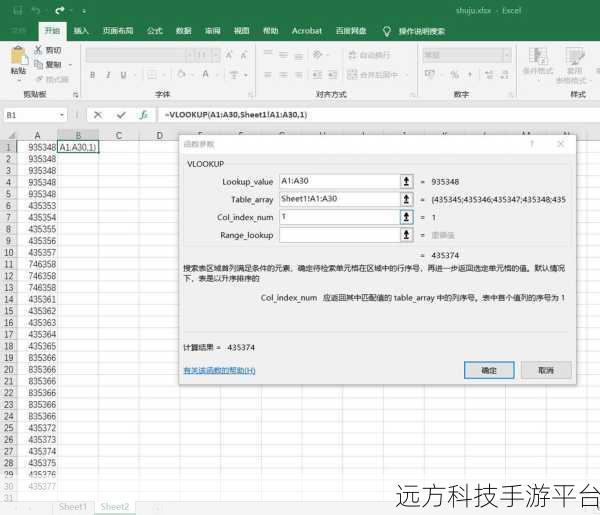Viewport: 600px width, 515px height.
Task: Click the Table_array input field
Action: point(340,199)
